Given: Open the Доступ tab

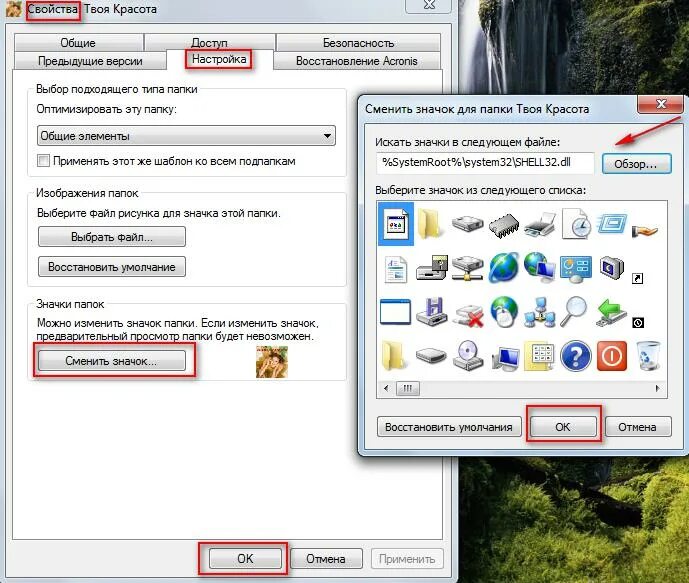Looking at the screenshot, I should [210, 43].
